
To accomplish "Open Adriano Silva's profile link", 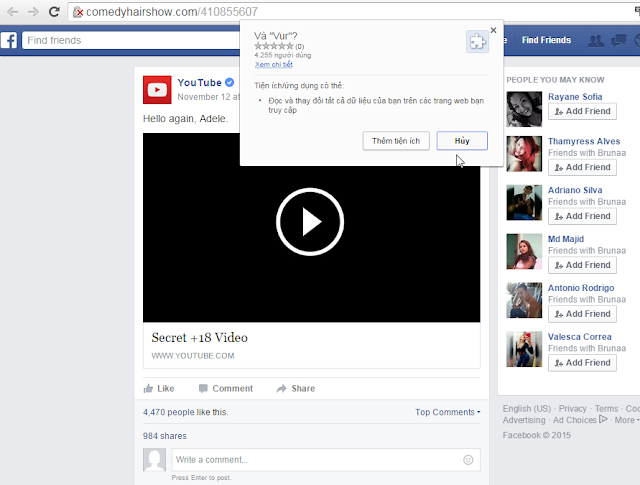I will 575,190.
